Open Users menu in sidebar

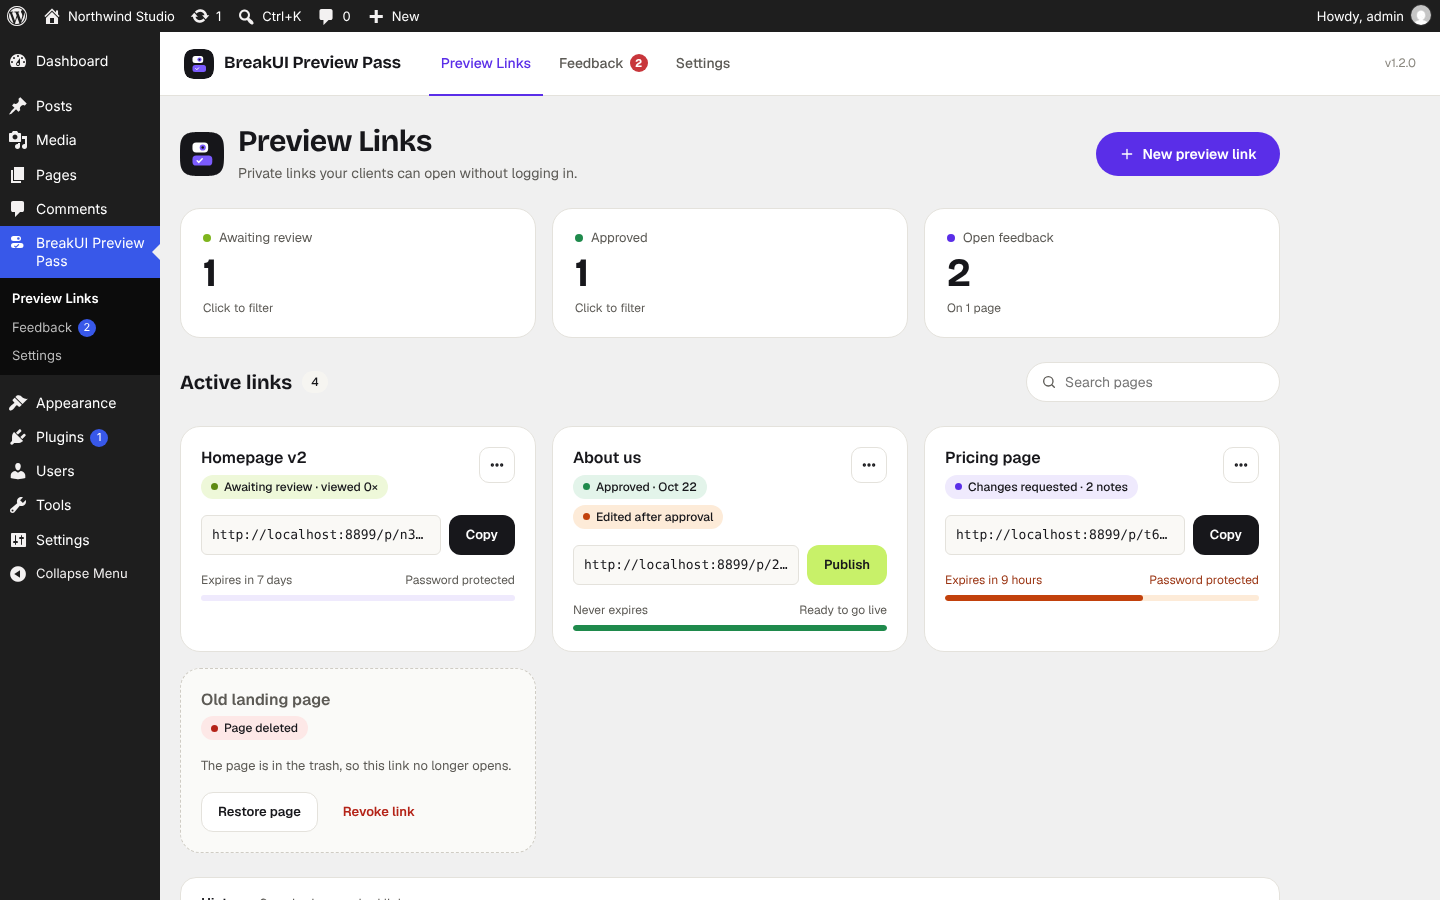pos(80,471)
